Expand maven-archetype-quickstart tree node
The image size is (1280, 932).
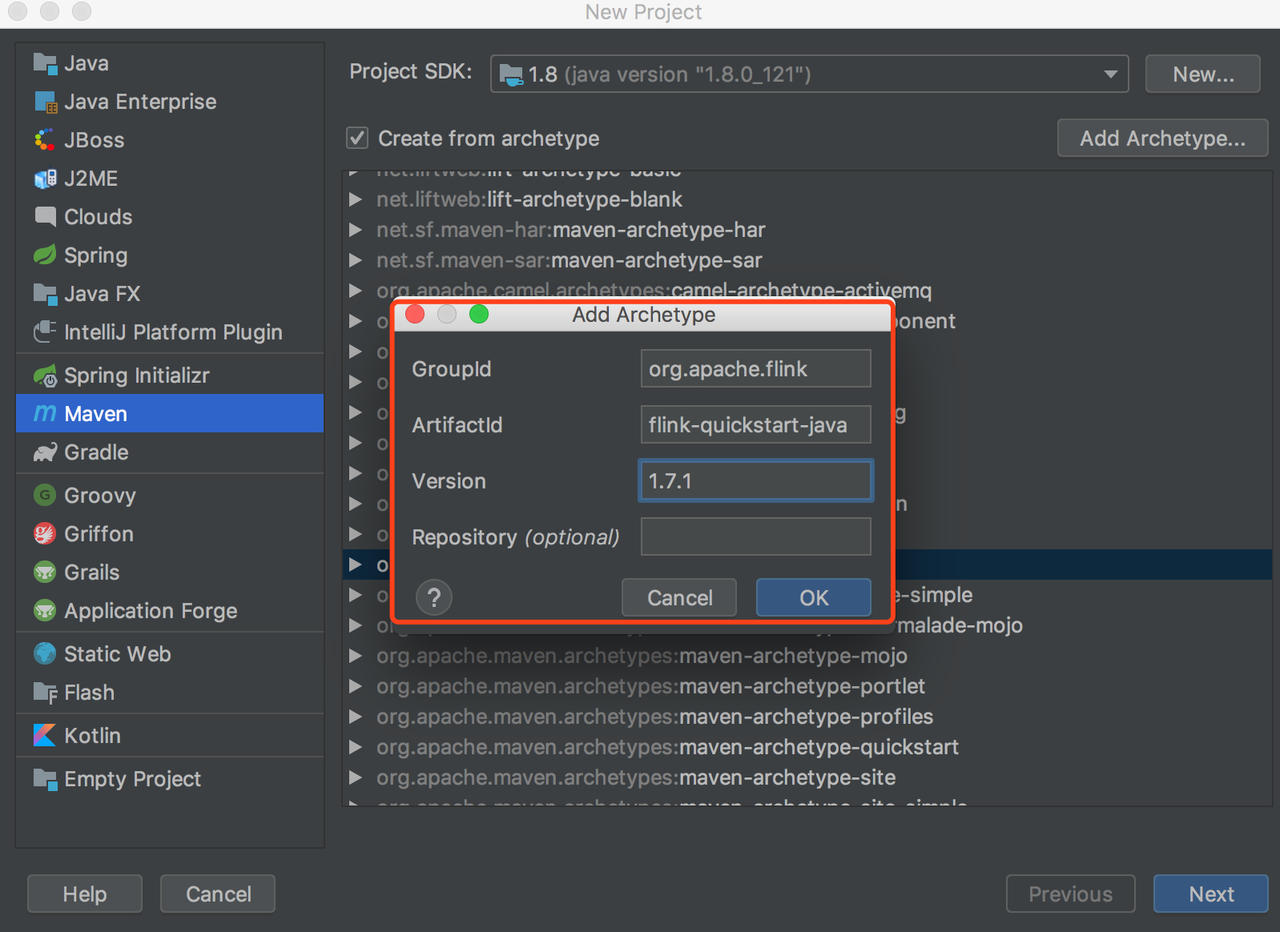[356, 747]
